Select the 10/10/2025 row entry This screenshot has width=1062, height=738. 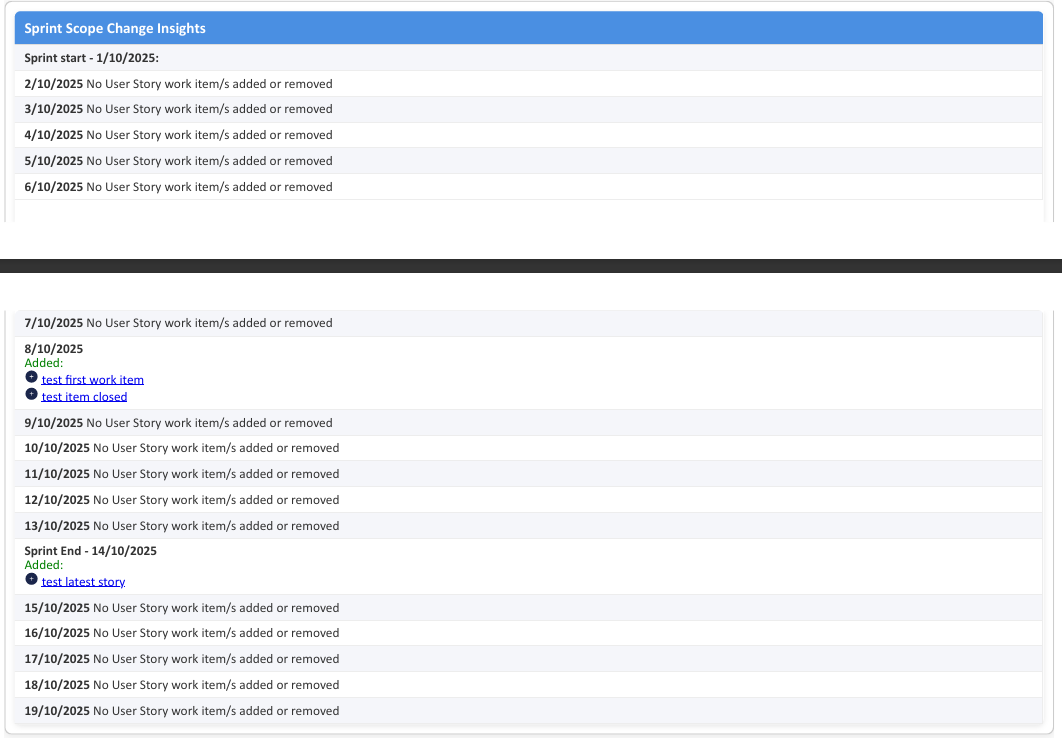[x=182, y=448]
